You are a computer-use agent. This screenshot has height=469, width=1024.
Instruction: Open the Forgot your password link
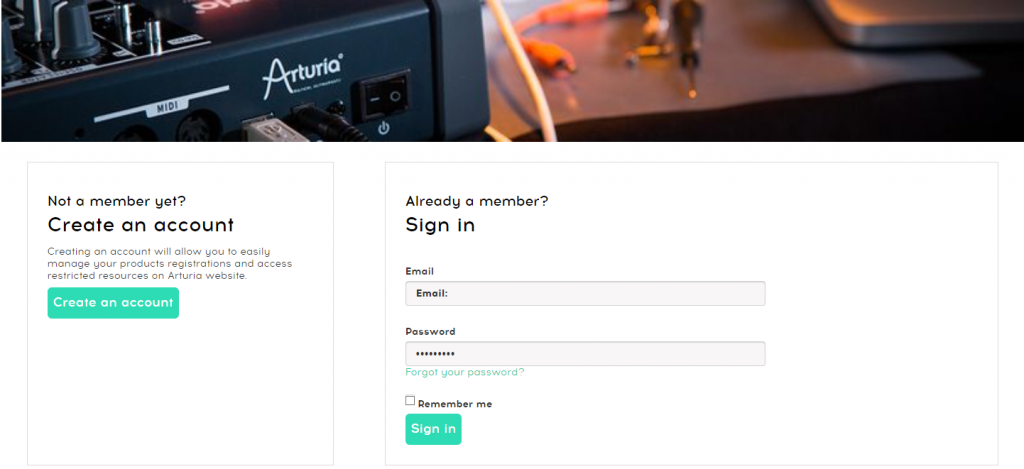tap(464, 372)
